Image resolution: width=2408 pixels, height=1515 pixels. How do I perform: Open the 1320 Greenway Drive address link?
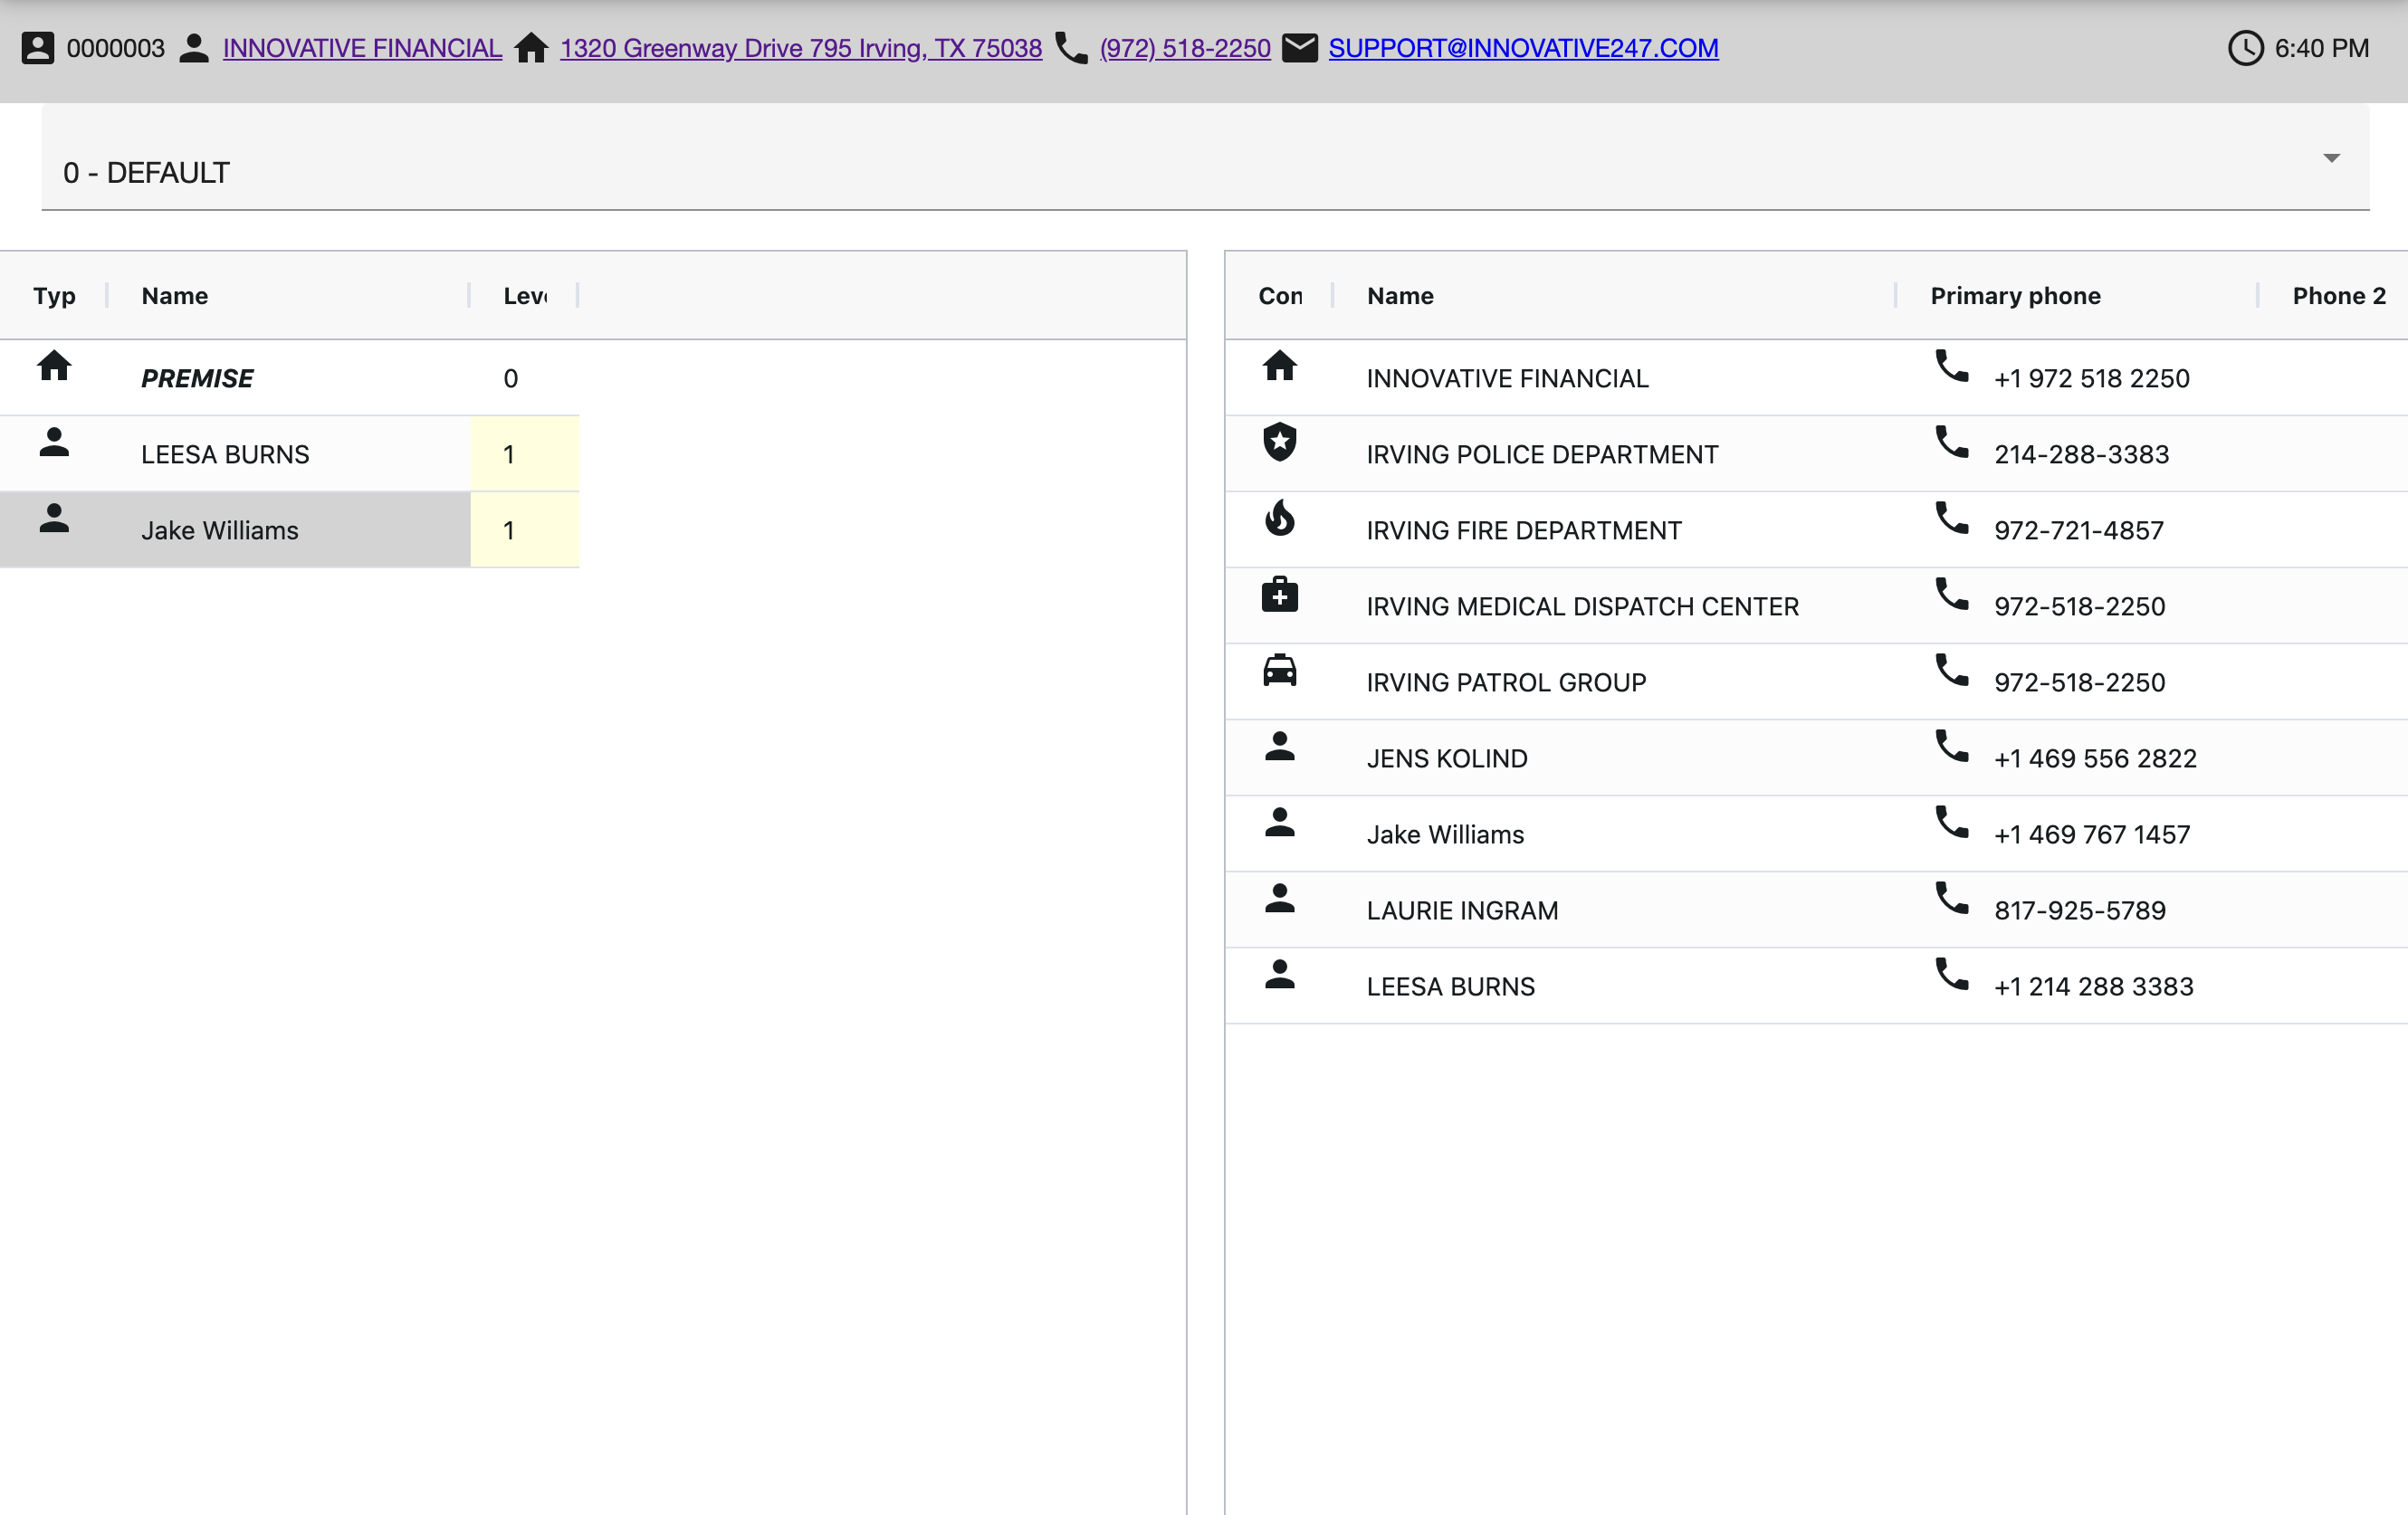(801, 48)
